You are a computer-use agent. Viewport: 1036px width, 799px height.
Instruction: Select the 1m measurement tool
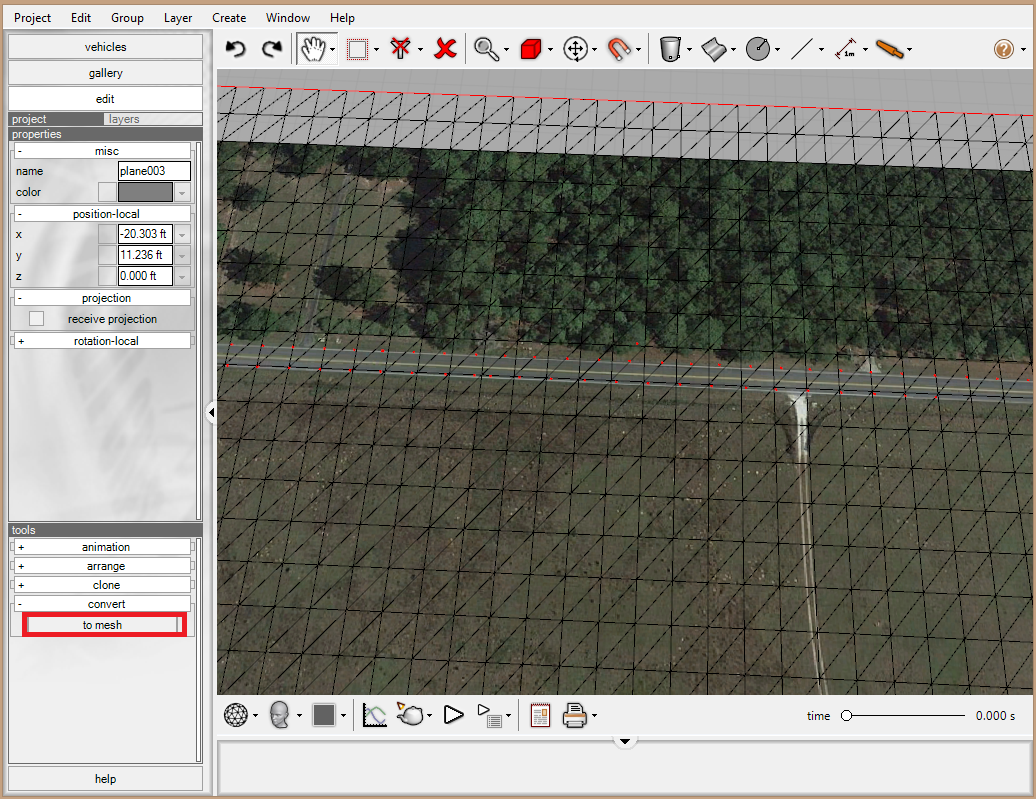pos(846,49)
